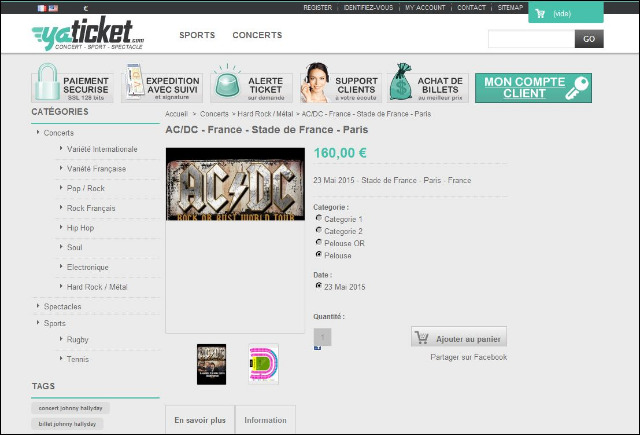Click the GO search button
Screen dimensions: 640x435
coord(589,39)
